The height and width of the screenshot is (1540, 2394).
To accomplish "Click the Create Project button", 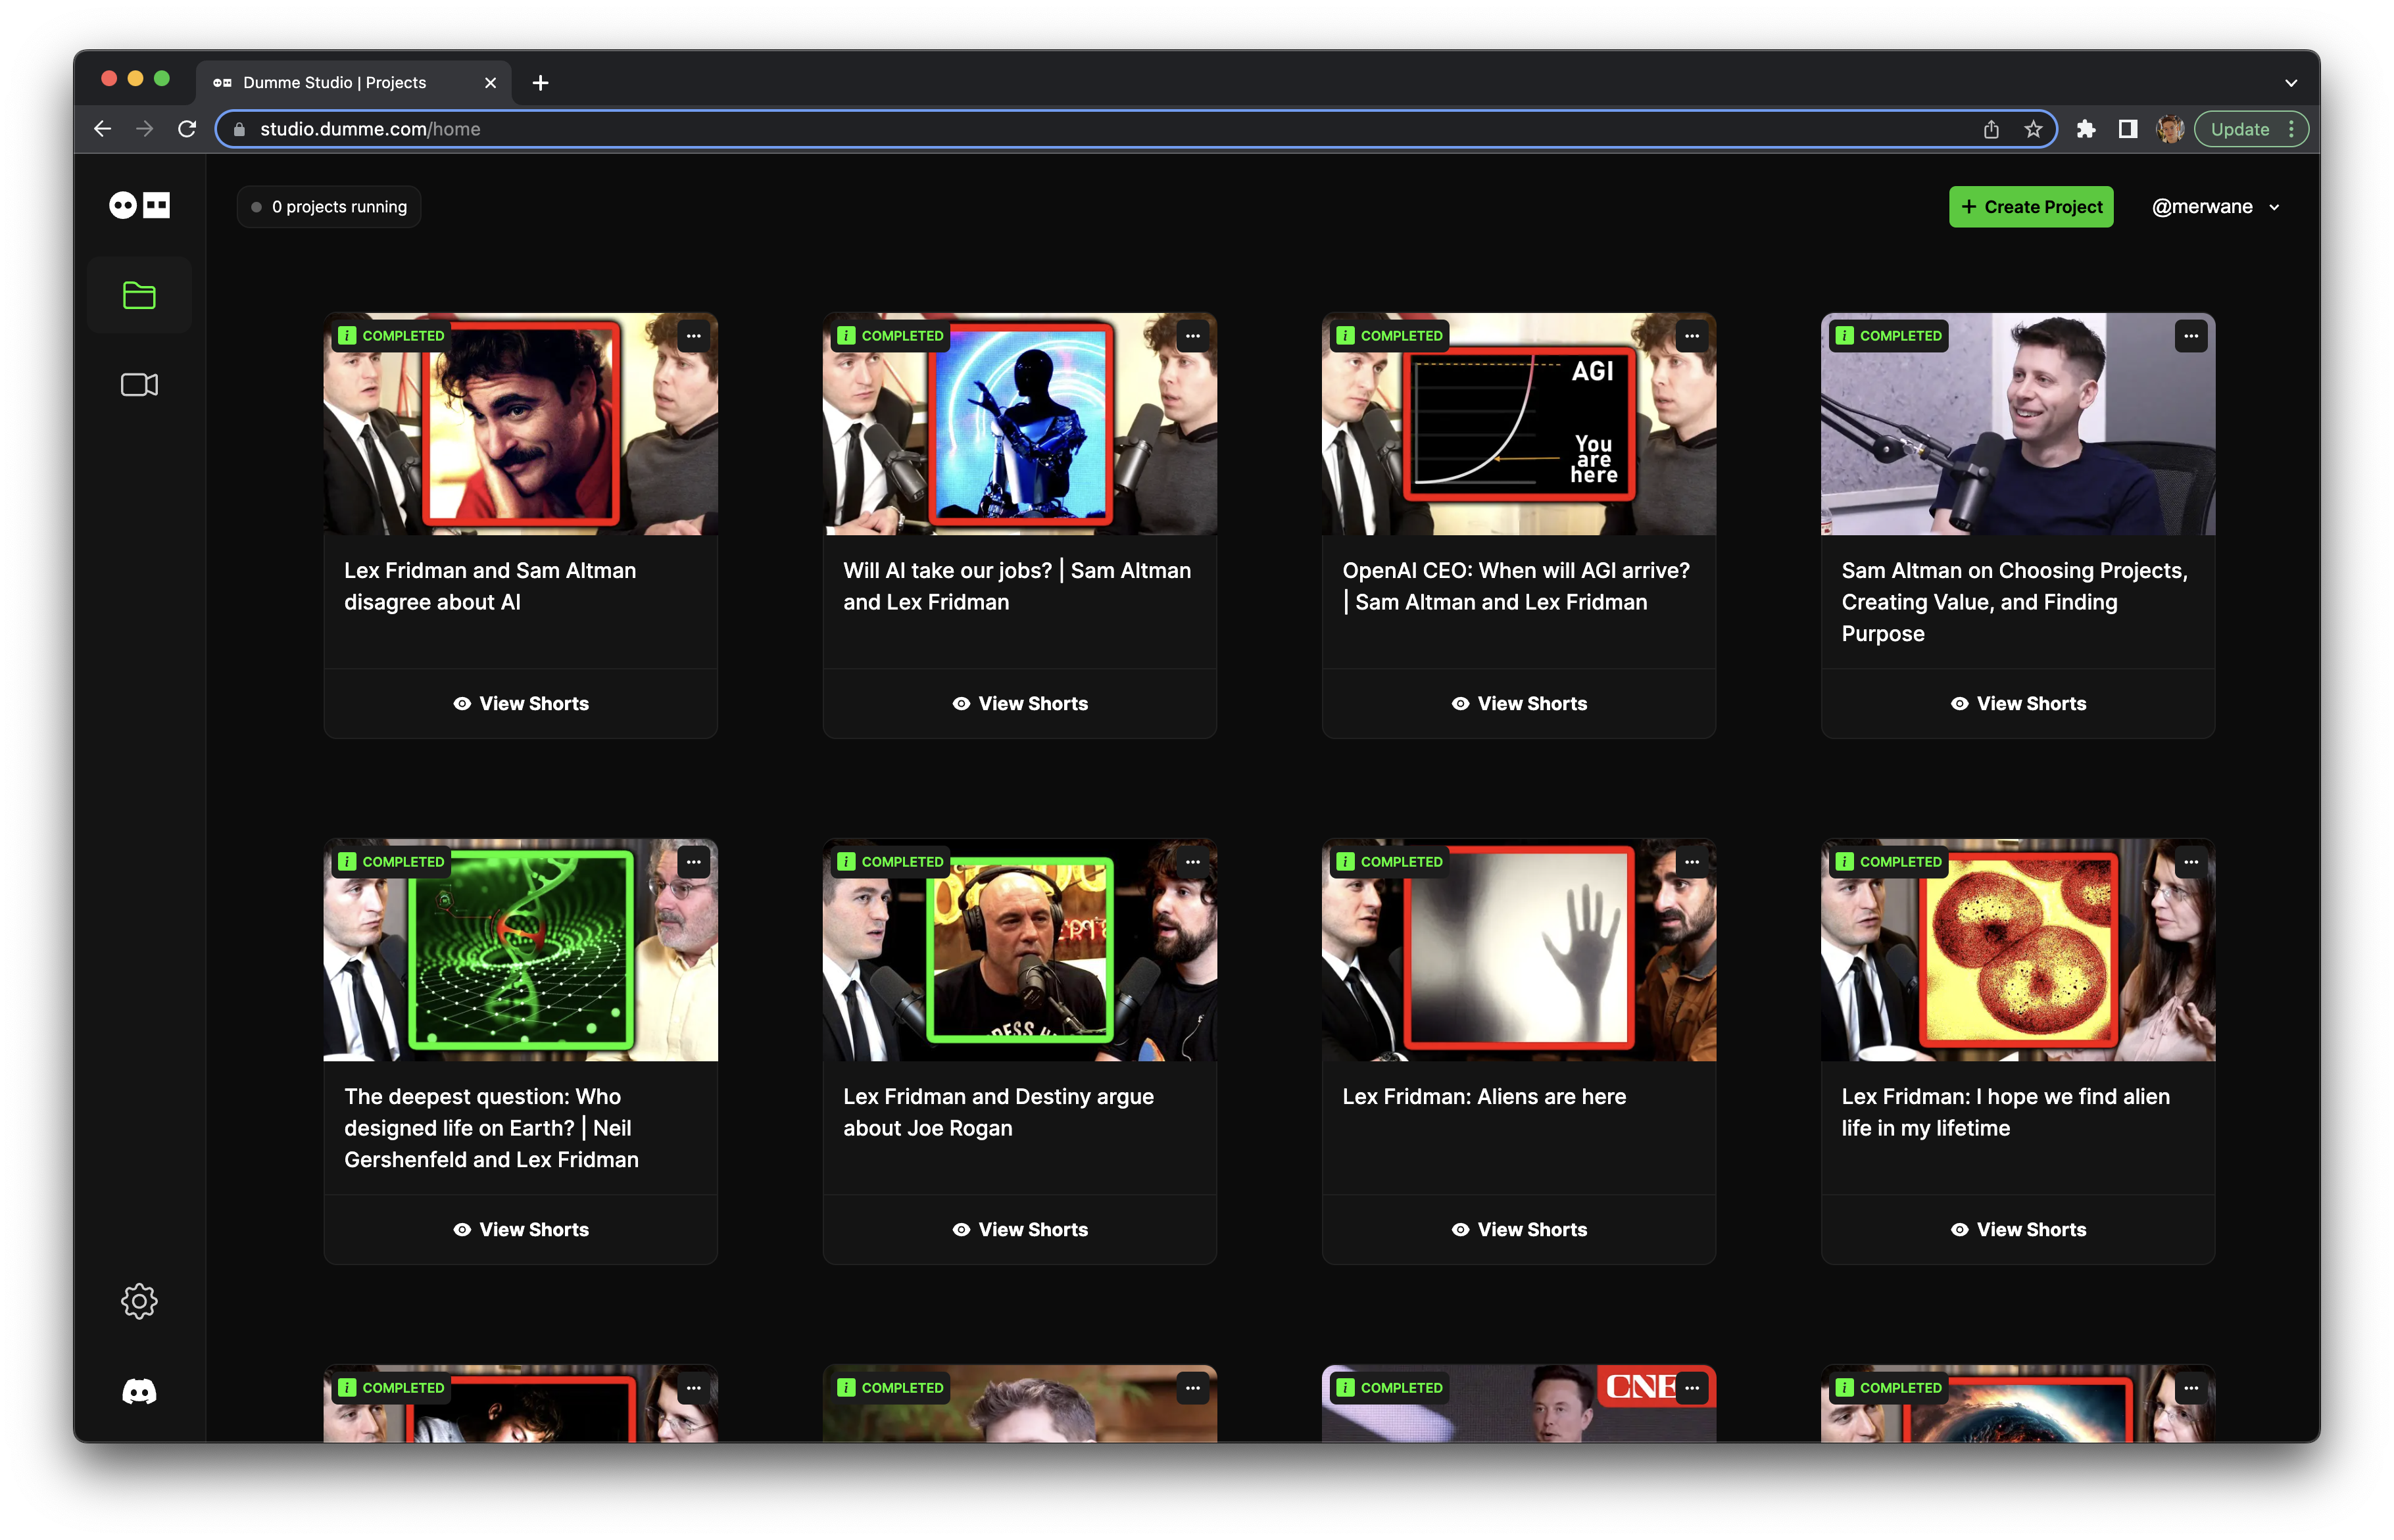I will [x=2030, y=207].
